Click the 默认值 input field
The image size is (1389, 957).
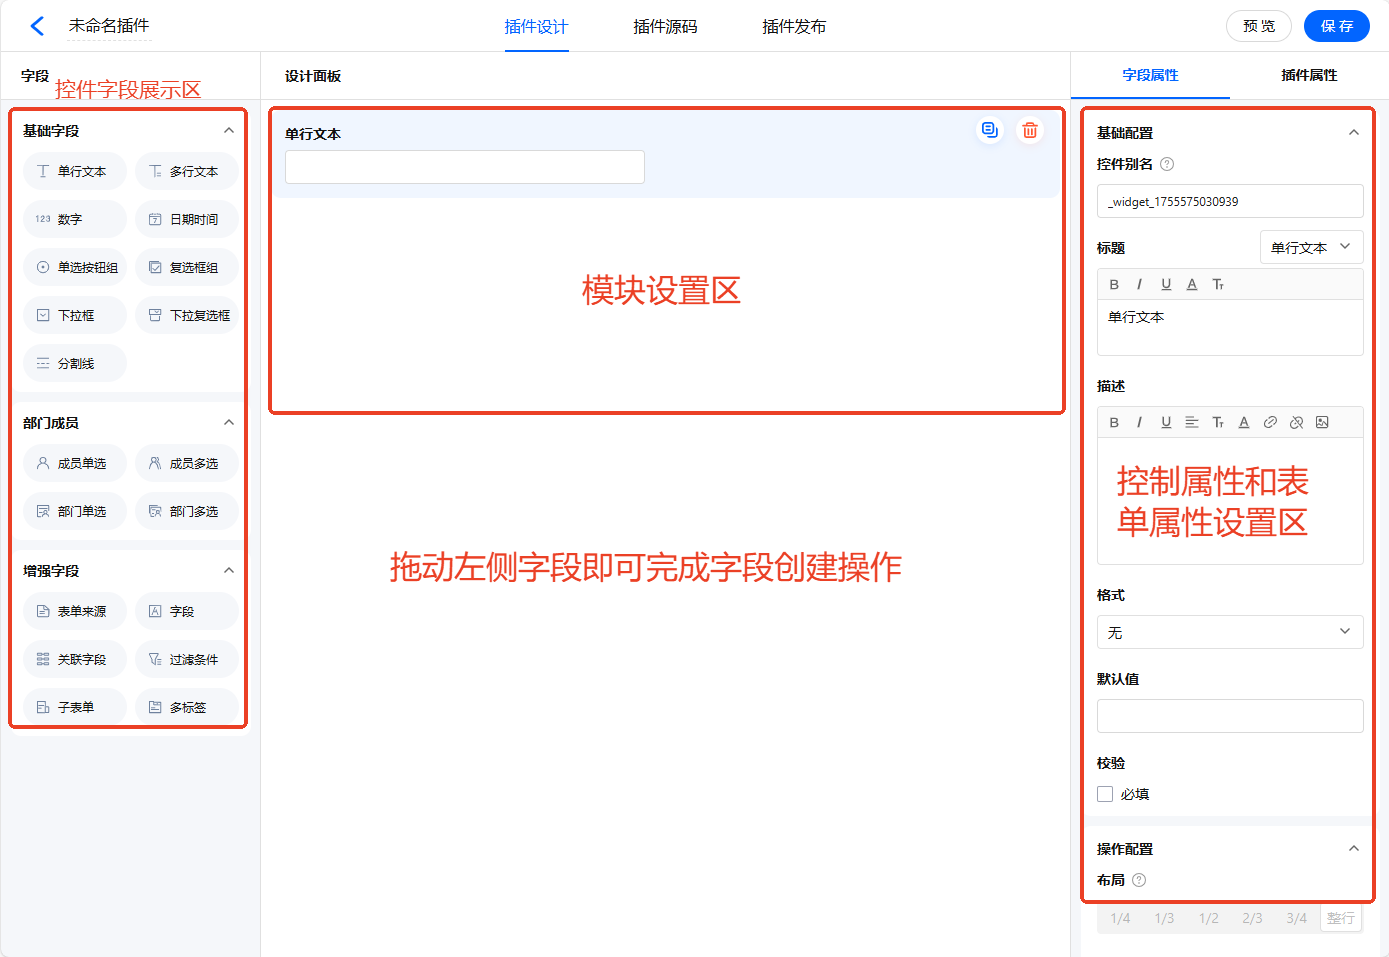pos(1230,716)
